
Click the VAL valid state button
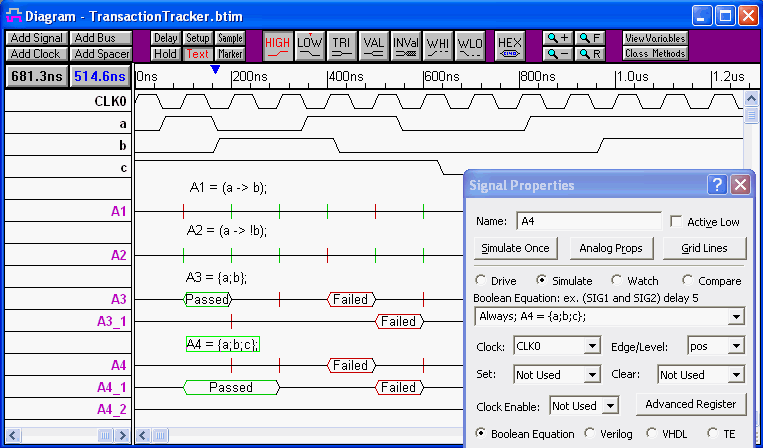click(x=374, y=46)
